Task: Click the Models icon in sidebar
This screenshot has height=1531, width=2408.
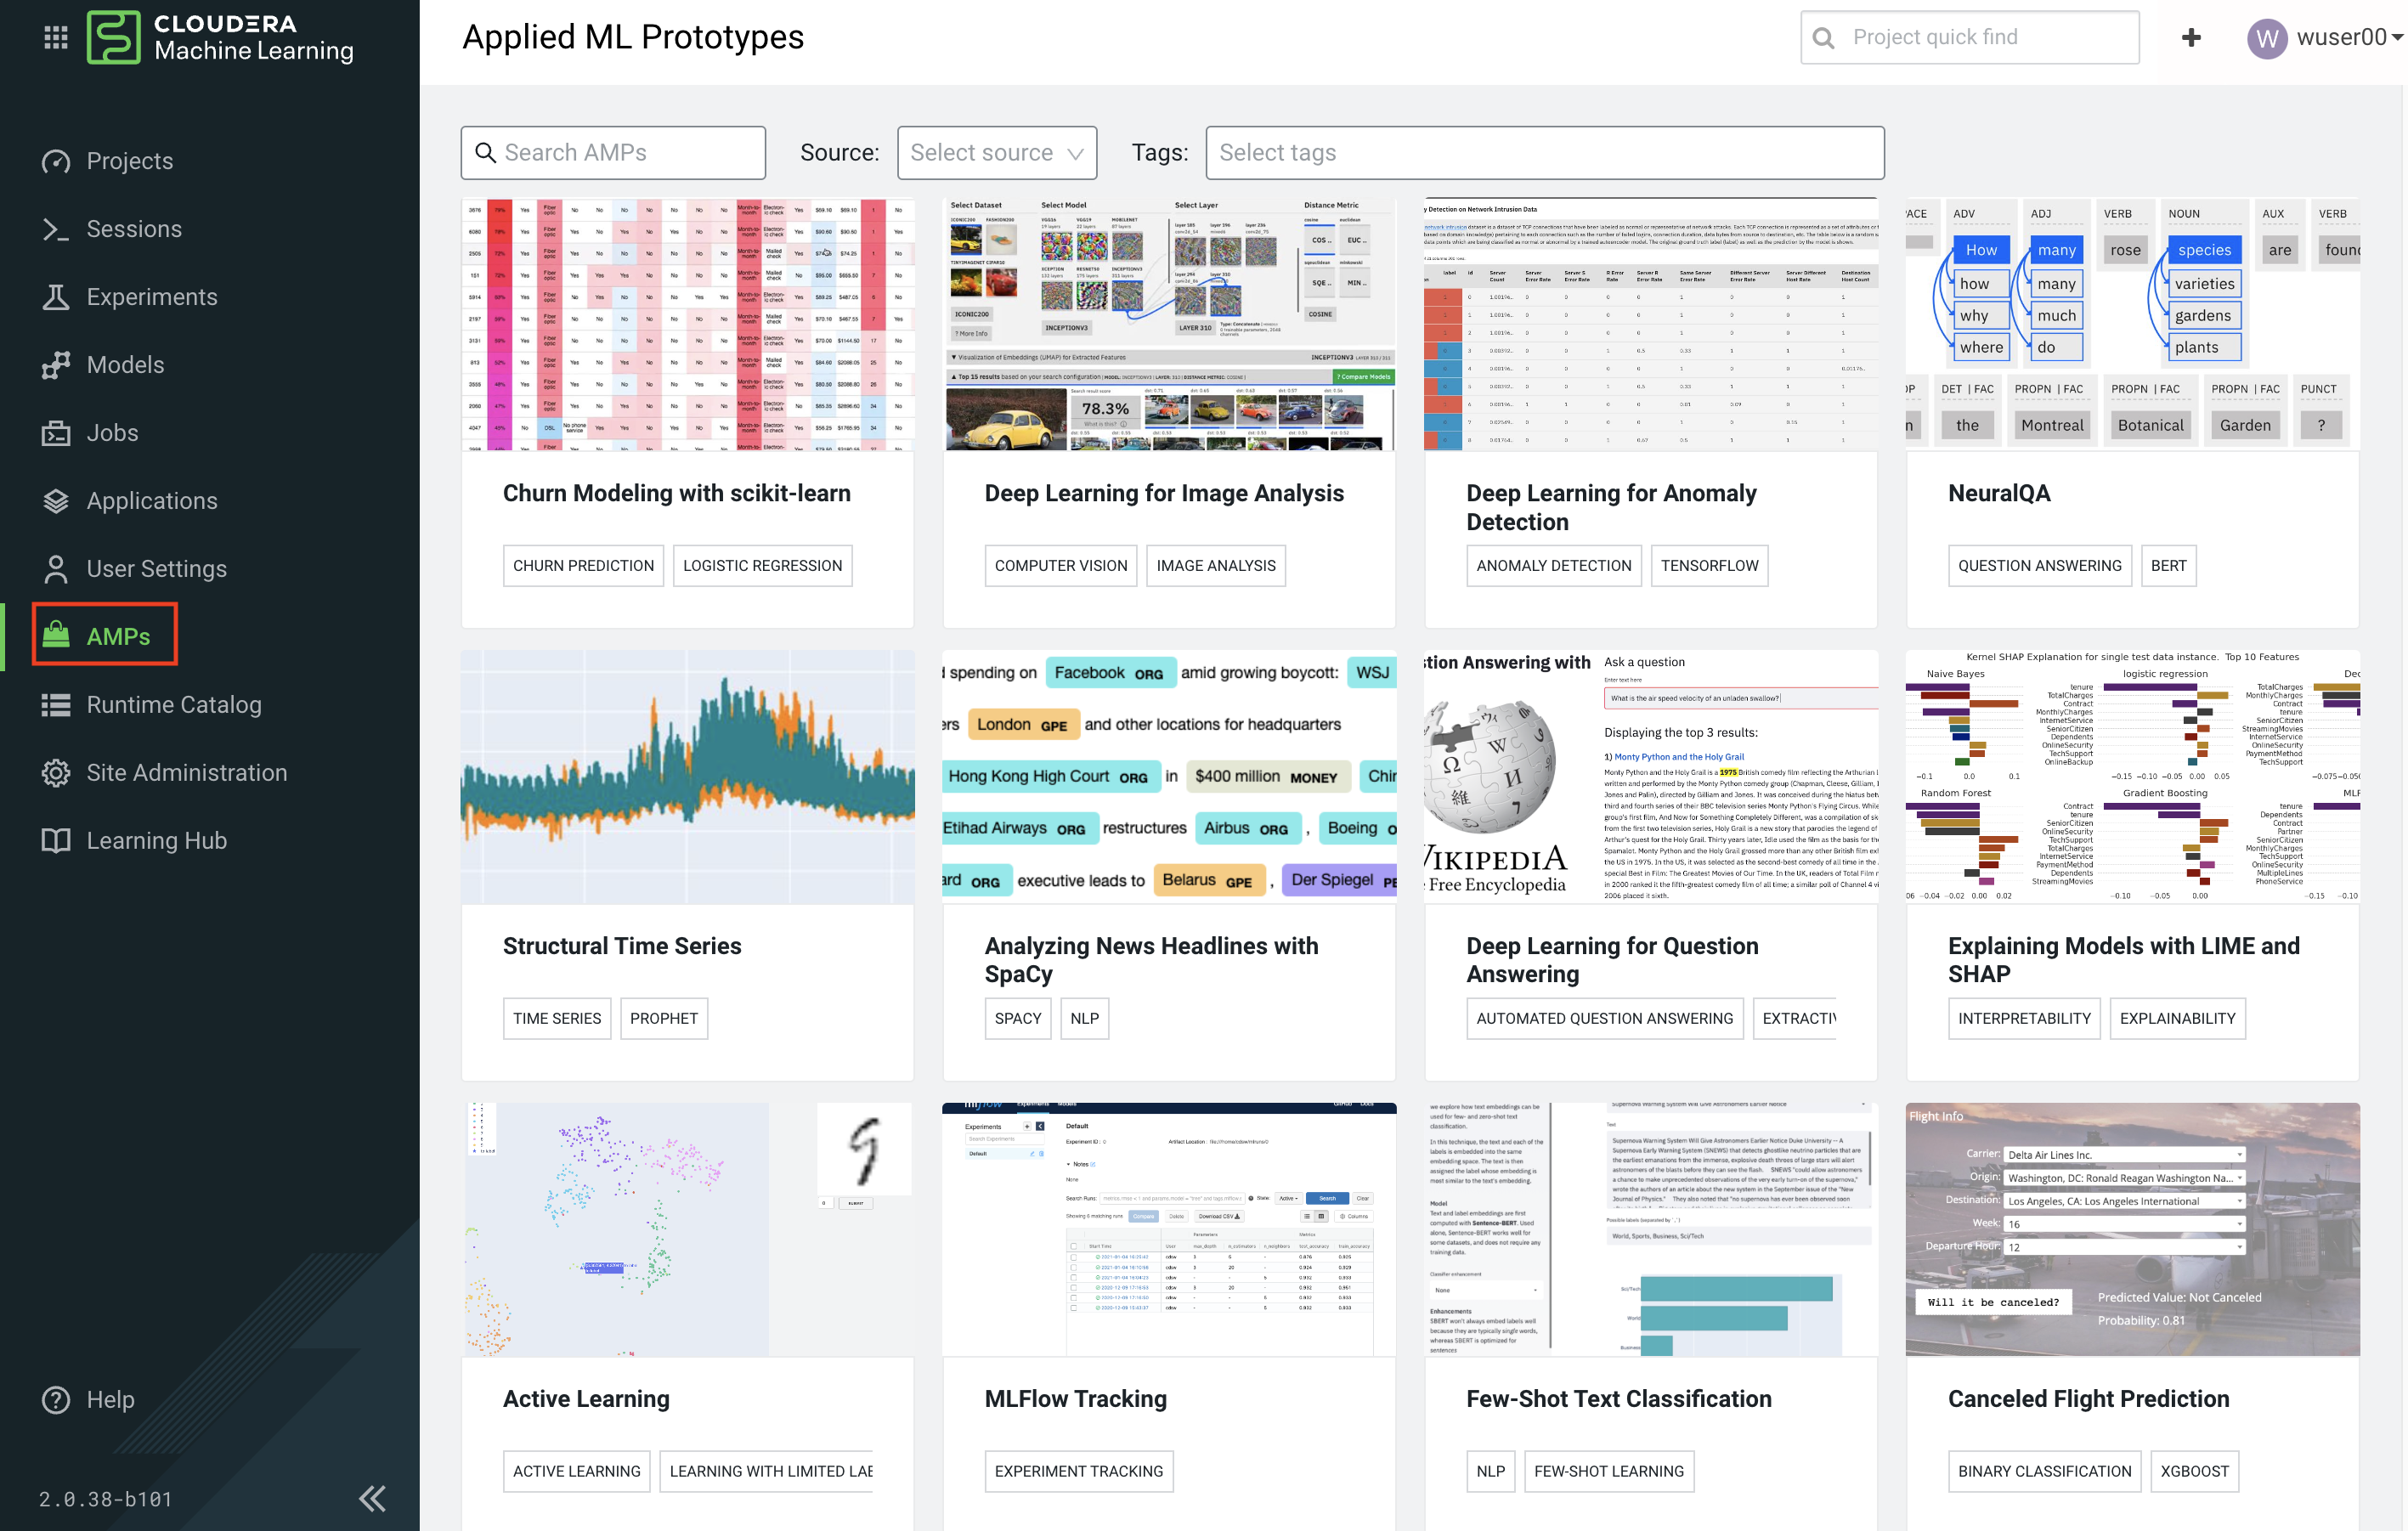Action: [x=56, y=365]
